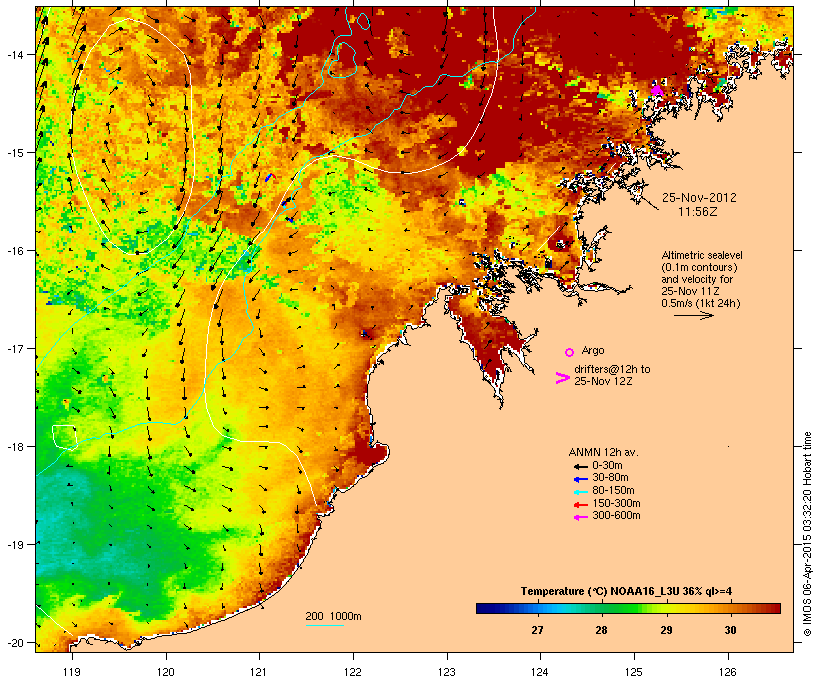Click the latitude axis label -16
The image size is (820, 680).
click(15, 251)
